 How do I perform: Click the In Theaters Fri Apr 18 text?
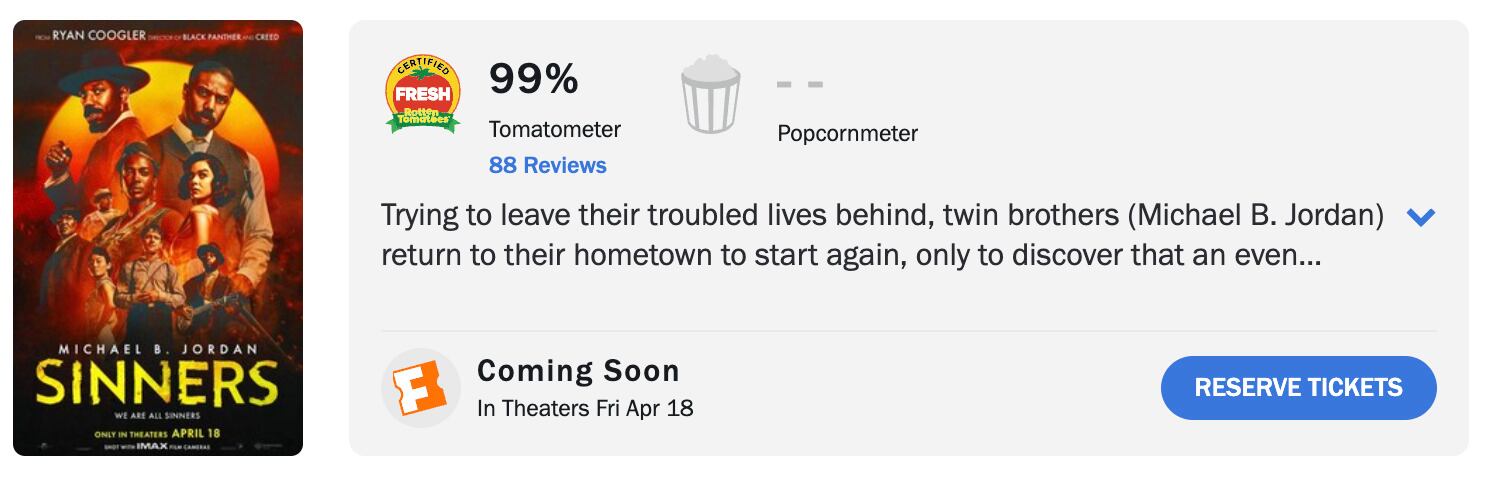tap(585, 408)
